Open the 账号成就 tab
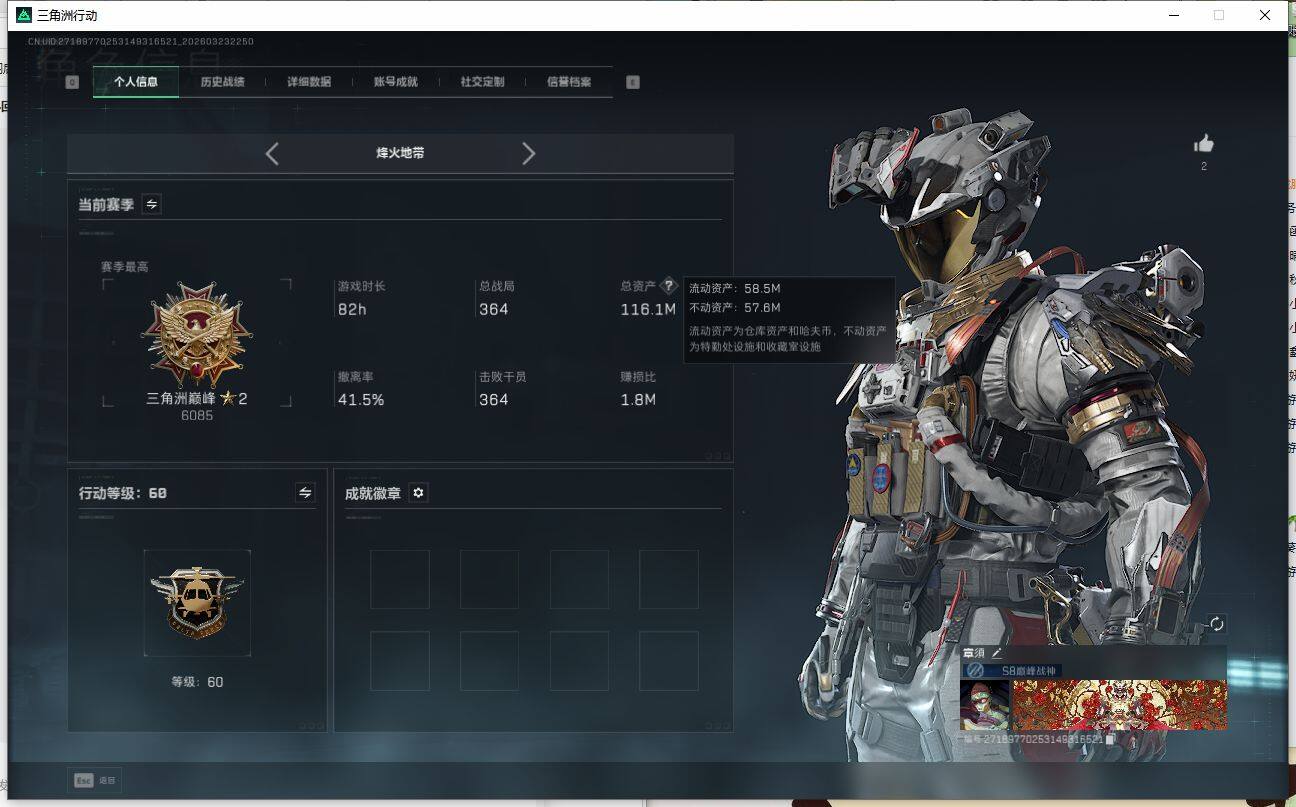Image resolution: width=1296 pixels, height=807 pixels. (396, 82)
